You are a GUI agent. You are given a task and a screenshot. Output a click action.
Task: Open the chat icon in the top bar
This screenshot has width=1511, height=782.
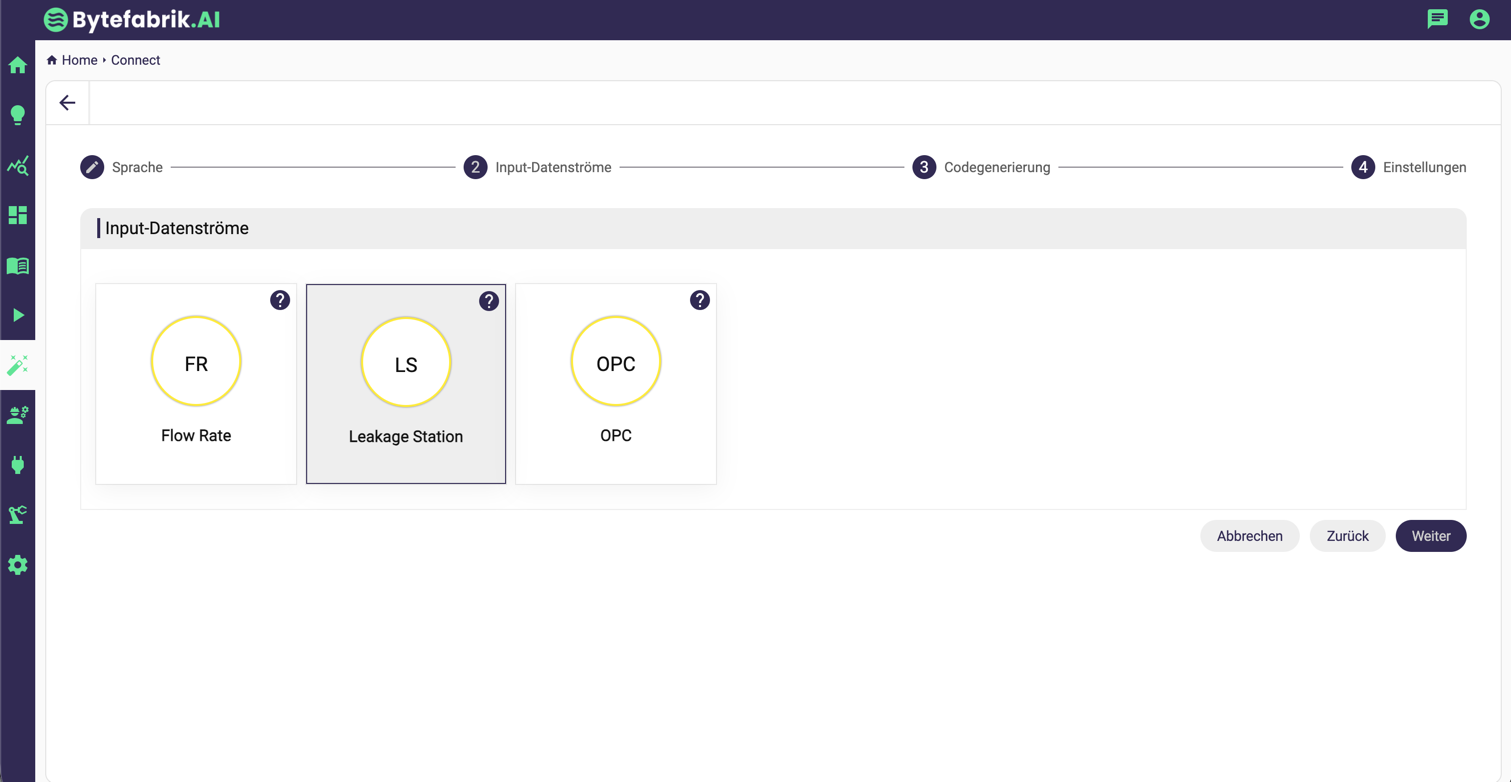[x=1438, y=19]
